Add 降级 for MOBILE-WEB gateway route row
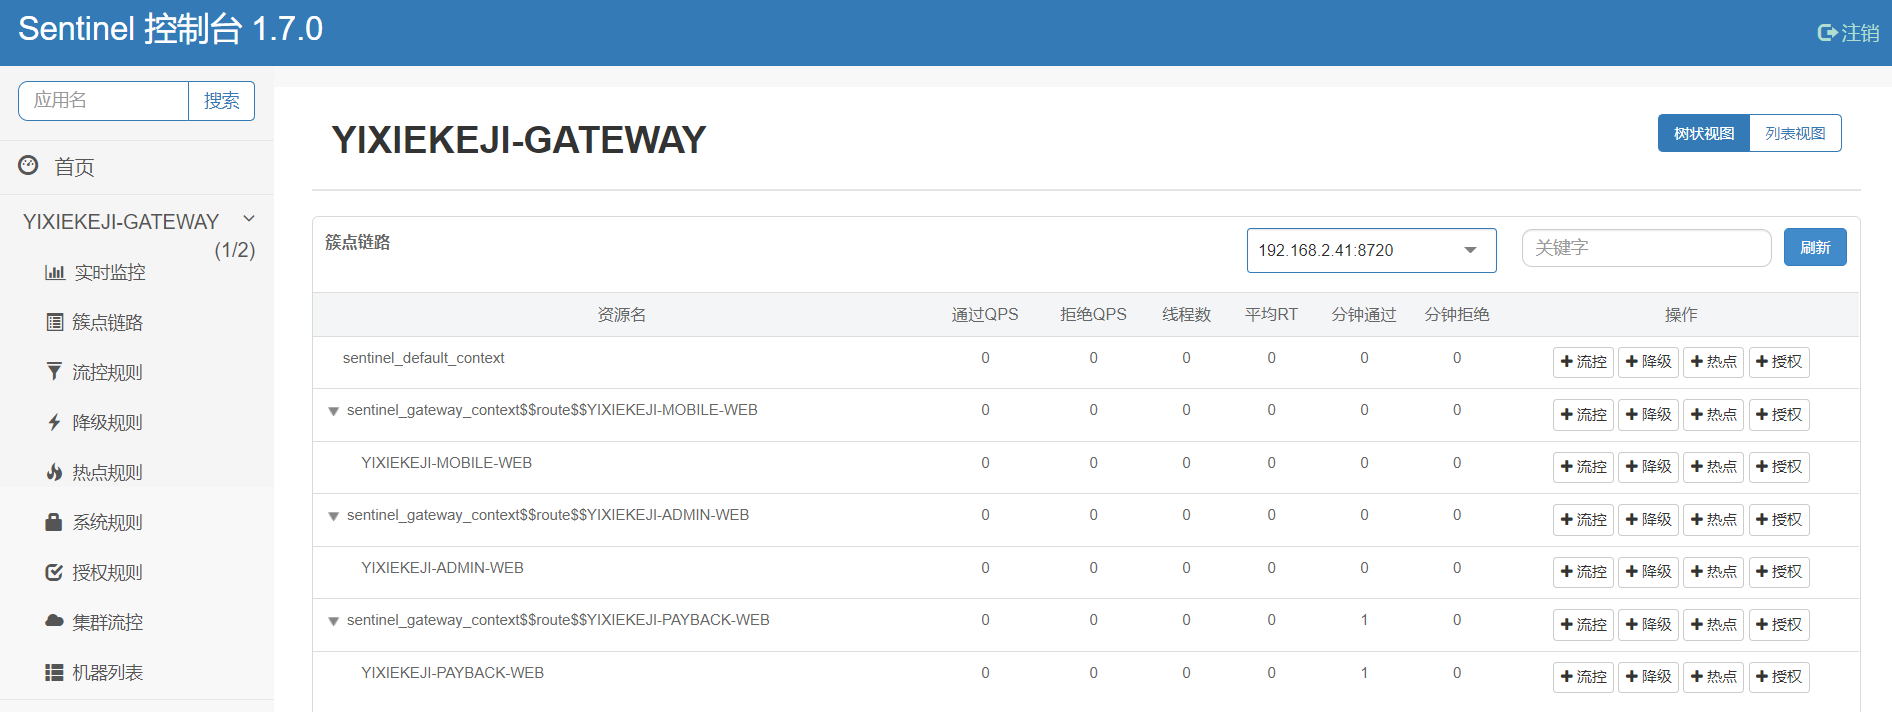 click(x=1648, y=415)
